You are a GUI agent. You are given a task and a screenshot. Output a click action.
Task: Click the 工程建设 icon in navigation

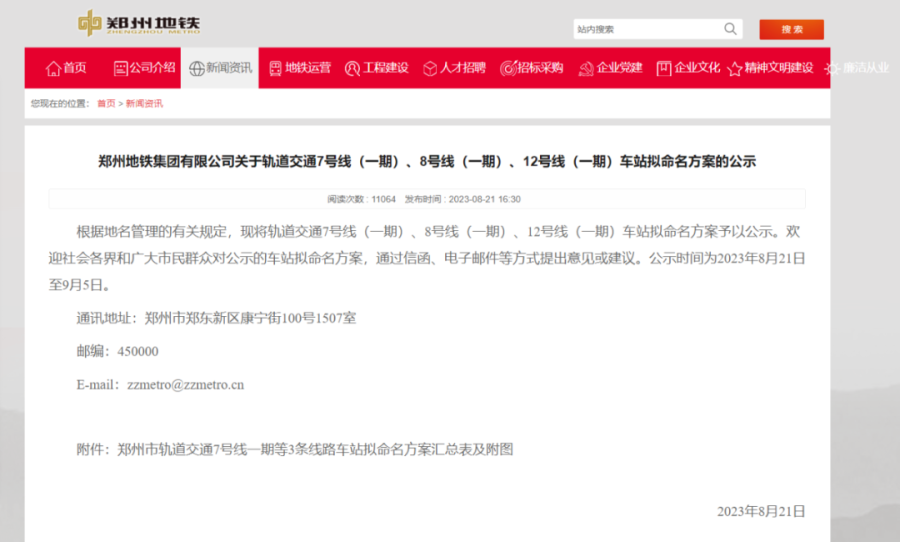[352, 68]
